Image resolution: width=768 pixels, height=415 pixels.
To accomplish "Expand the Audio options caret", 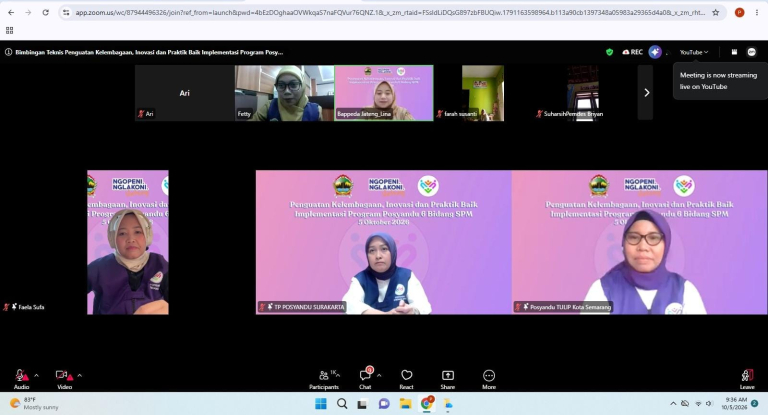I will click(x=36, y=376).
